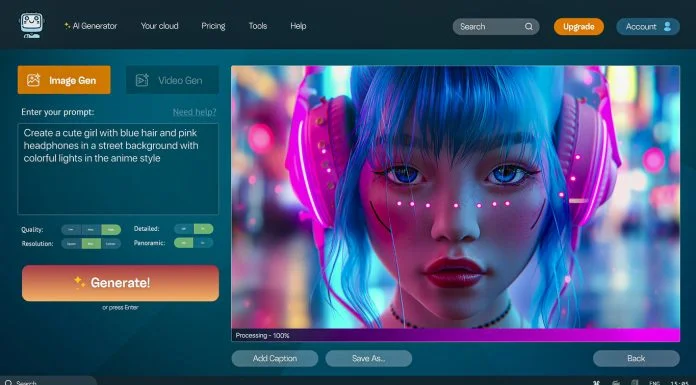Click inside the prompt text box
The image size is (696, 385).
tap(118, 169)
